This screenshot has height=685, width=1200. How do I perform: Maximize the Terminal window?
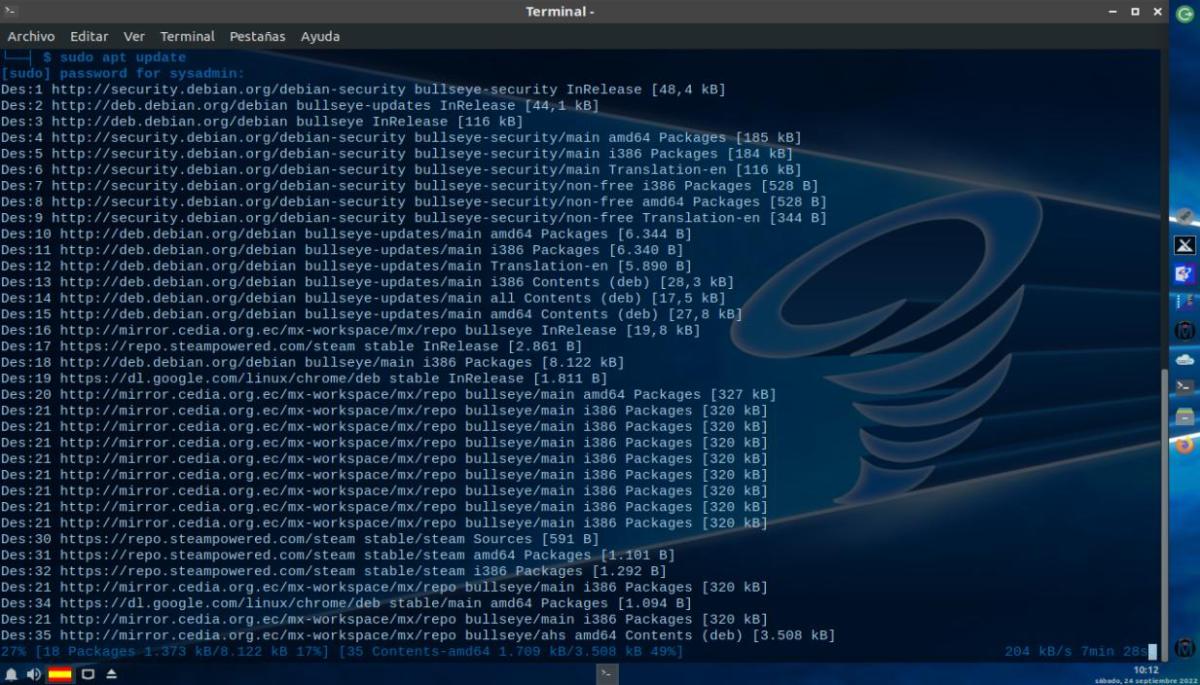coord(1135,12)
